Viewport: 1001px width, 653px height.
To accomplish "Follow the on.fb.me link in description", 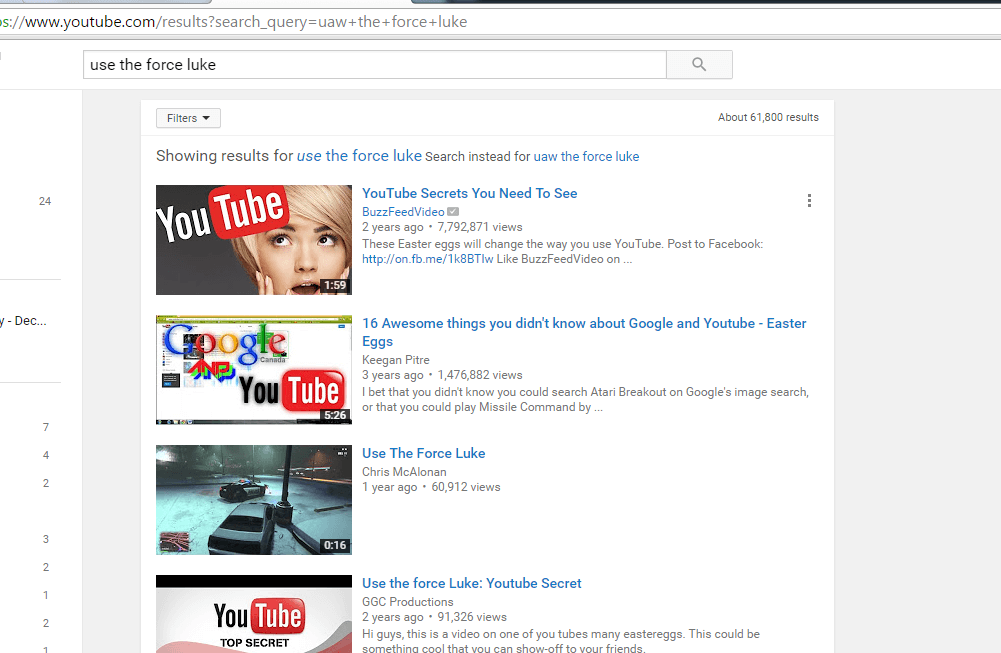I will [x=427, y=259].
